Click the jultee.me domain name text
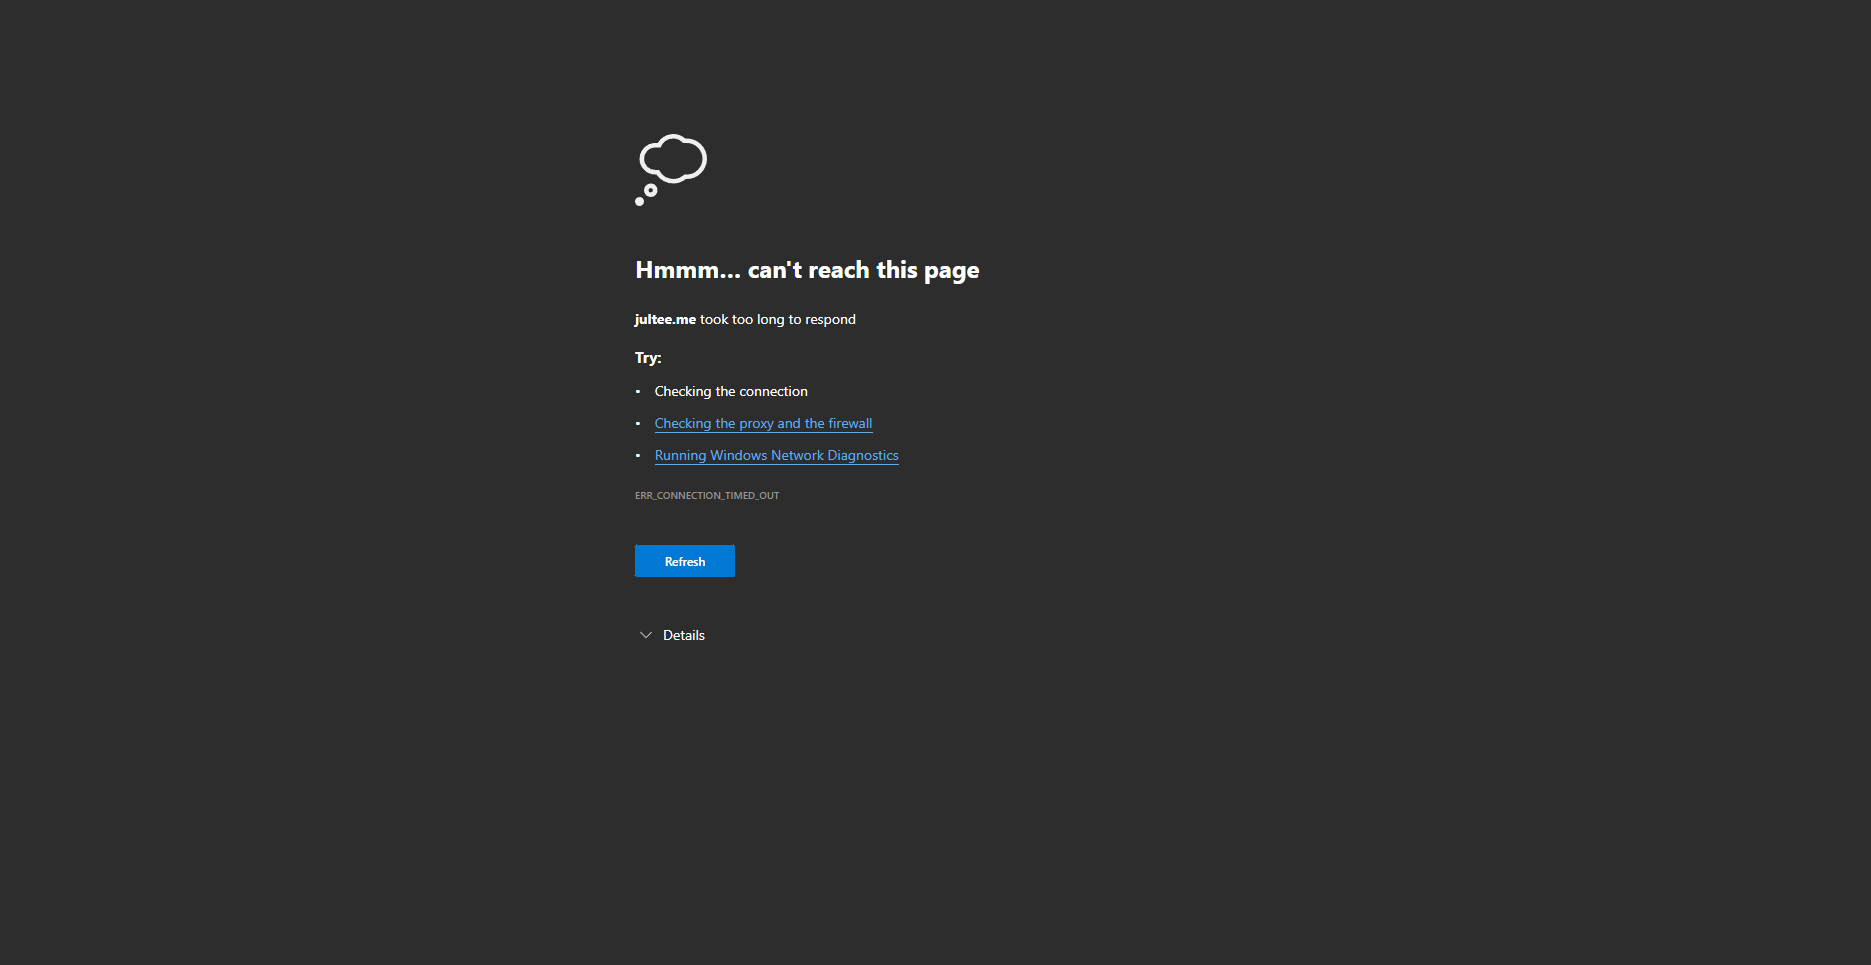This screenshot has height=965, width=1871. pos(665,319)
